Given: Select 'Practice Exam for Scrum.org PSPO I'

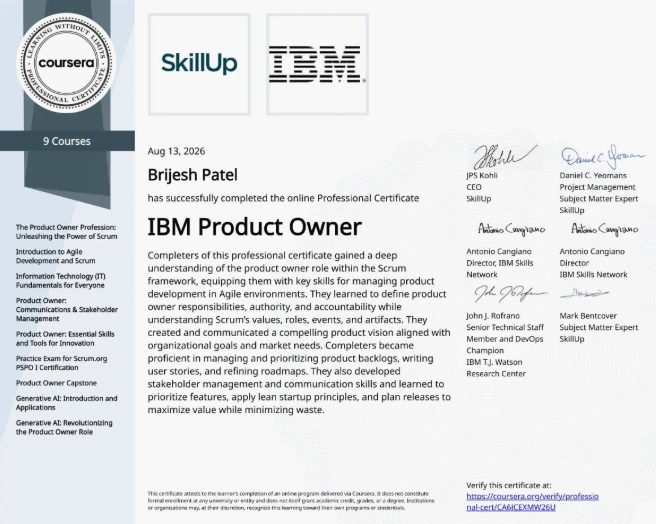Looking at the screenshot, I should tap(62, 363).
